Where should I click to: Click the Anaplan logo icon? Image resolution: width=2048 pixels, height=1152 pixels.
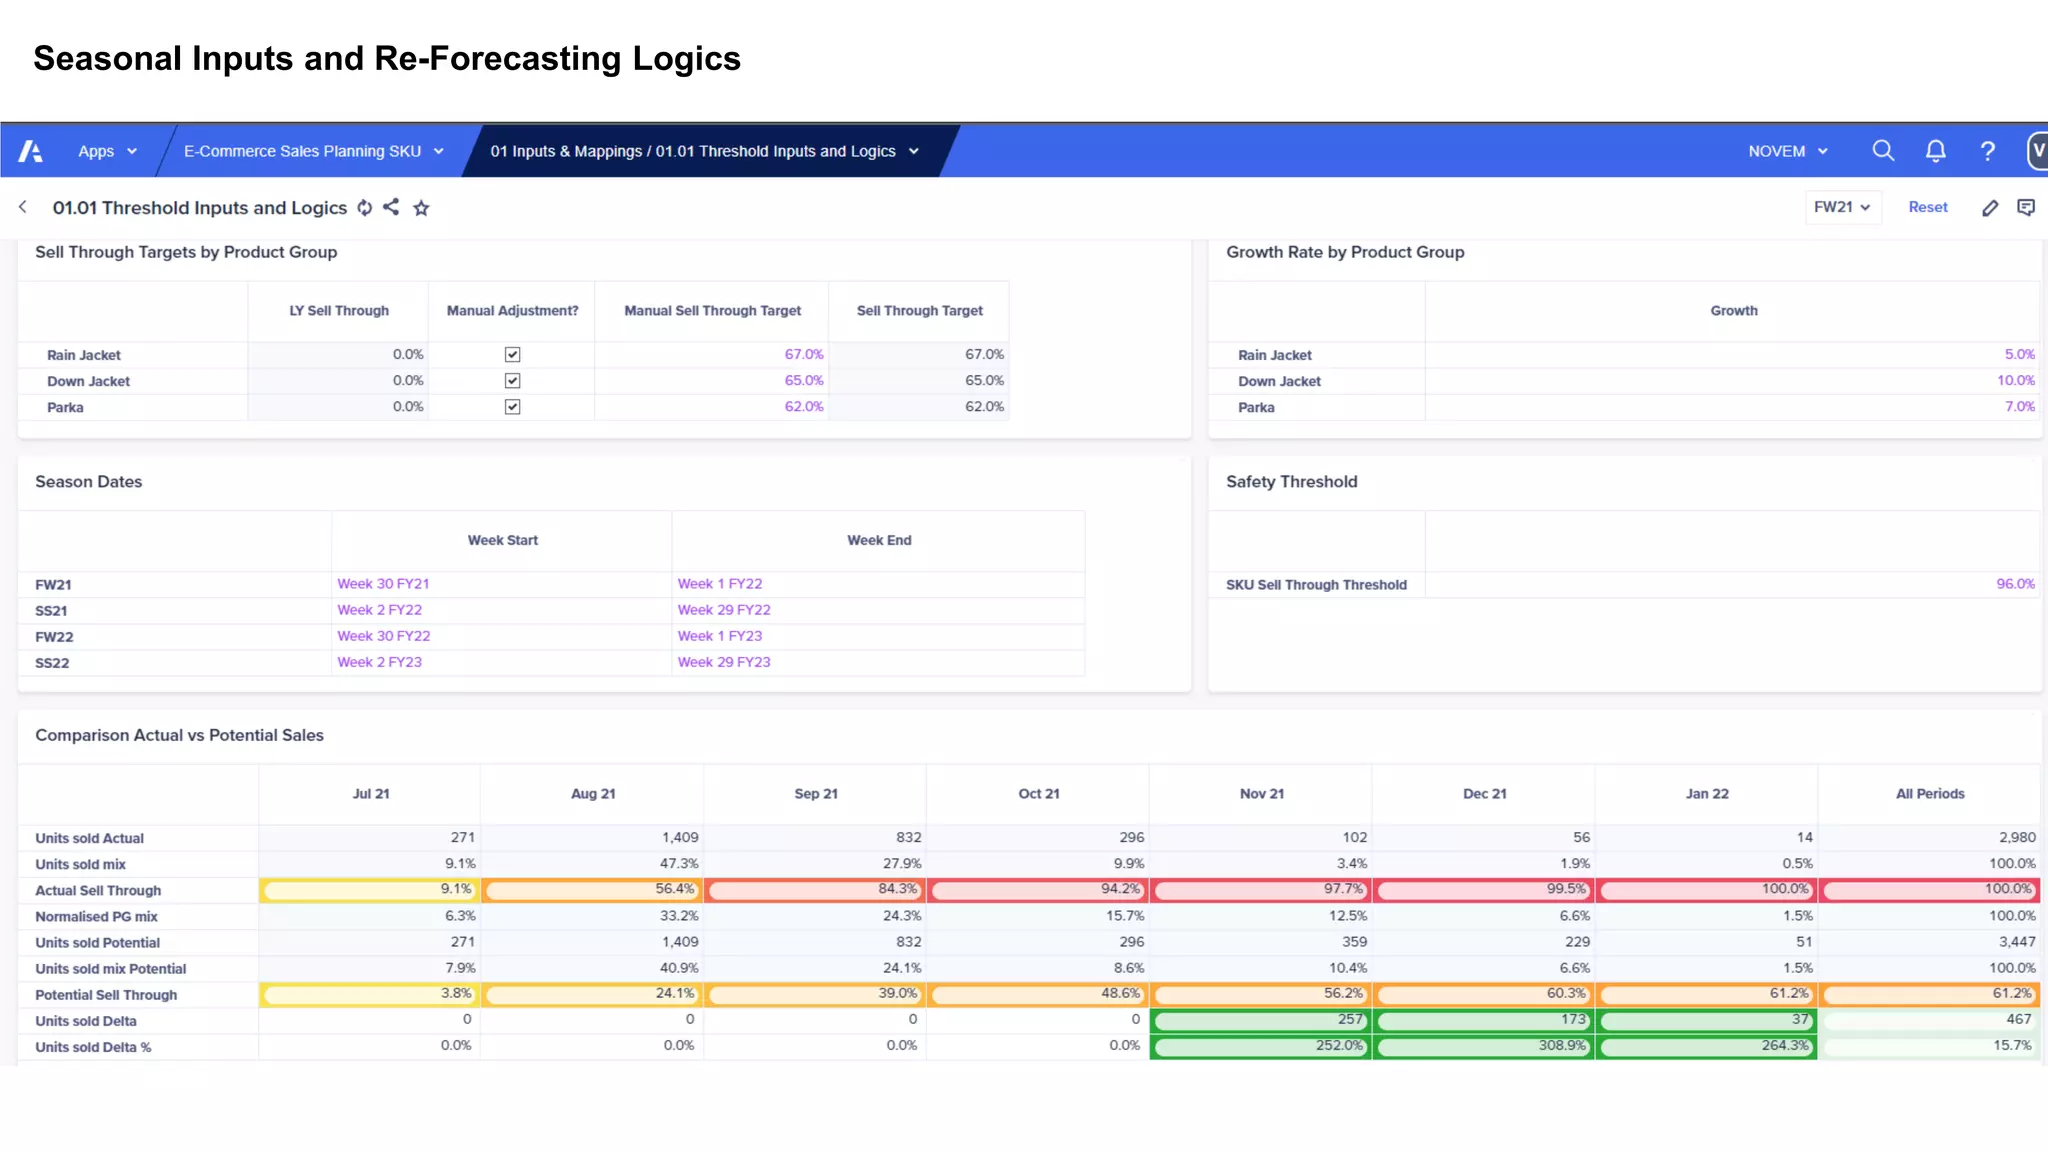31,151
